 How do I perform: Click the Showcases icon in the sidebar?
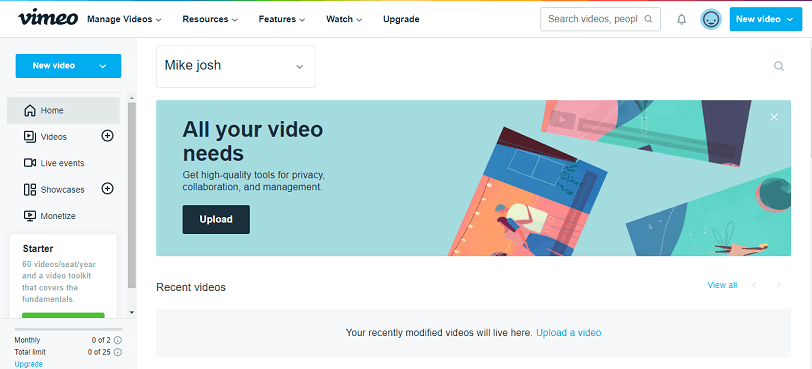click(x=30, y=189)
